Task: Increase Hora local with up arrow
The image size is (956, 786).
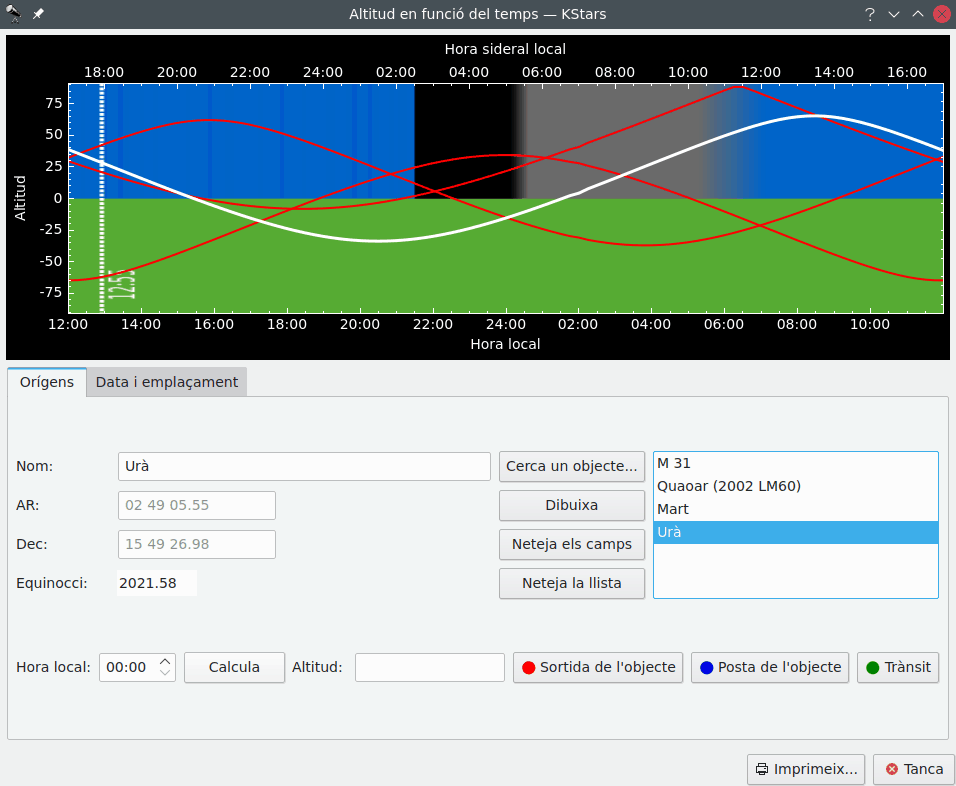Action: pos(165,661)
